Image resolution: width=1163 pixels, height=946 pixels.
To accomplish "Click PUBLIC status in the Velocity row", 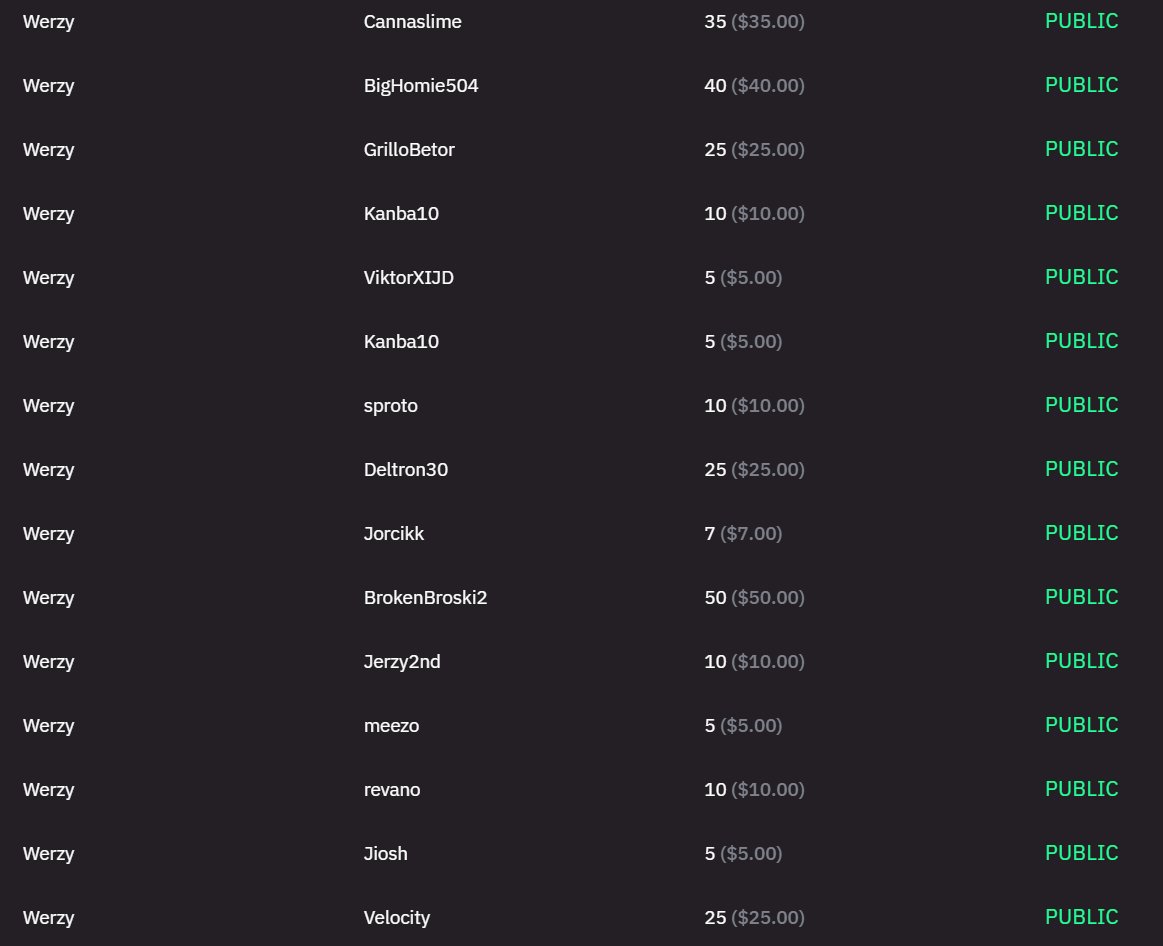I will click(x=1081, y=917).
